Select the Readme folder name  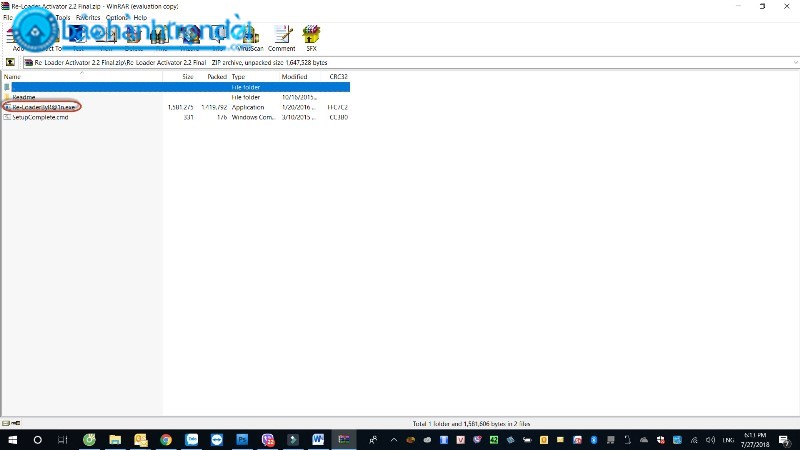coord(23,97)
